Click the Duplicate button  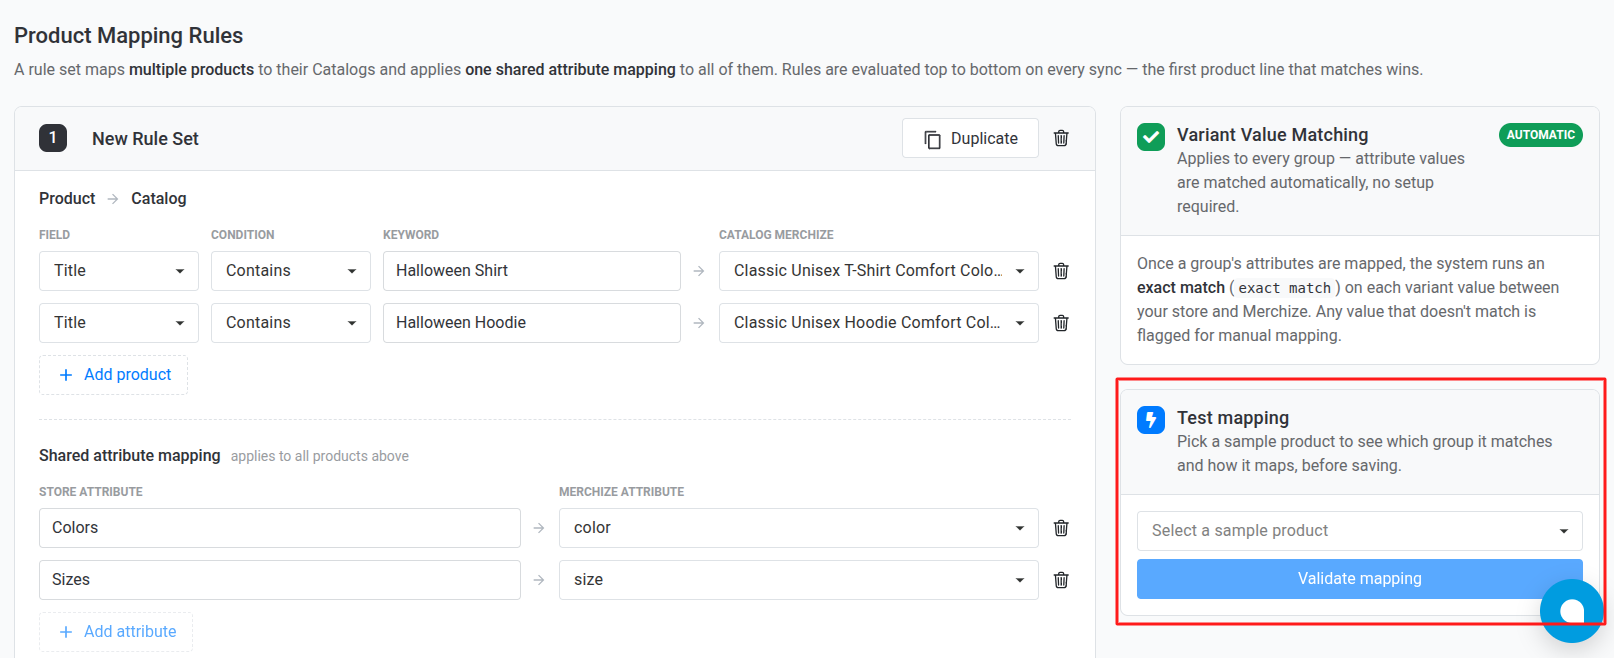coord(970,138)
